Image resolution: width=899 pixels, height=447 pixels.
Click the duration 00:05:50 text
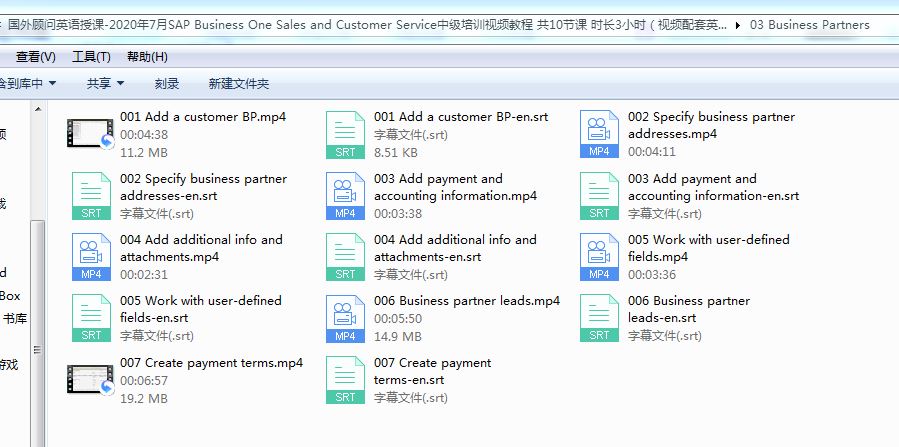point(398,319)
